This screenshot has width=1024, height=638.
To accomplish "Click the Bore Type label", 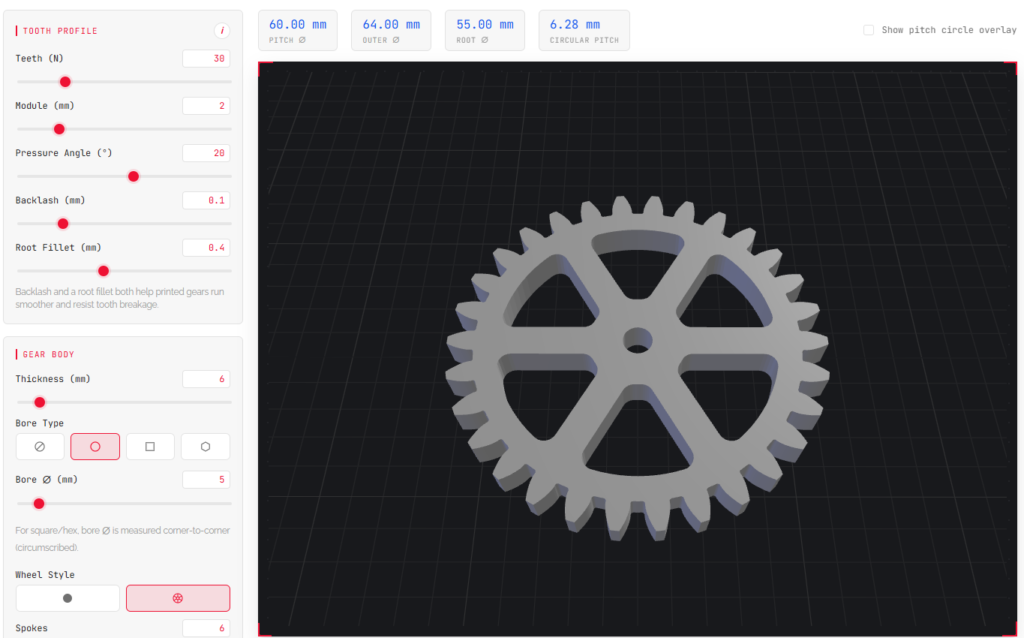I will pos(40,423).
